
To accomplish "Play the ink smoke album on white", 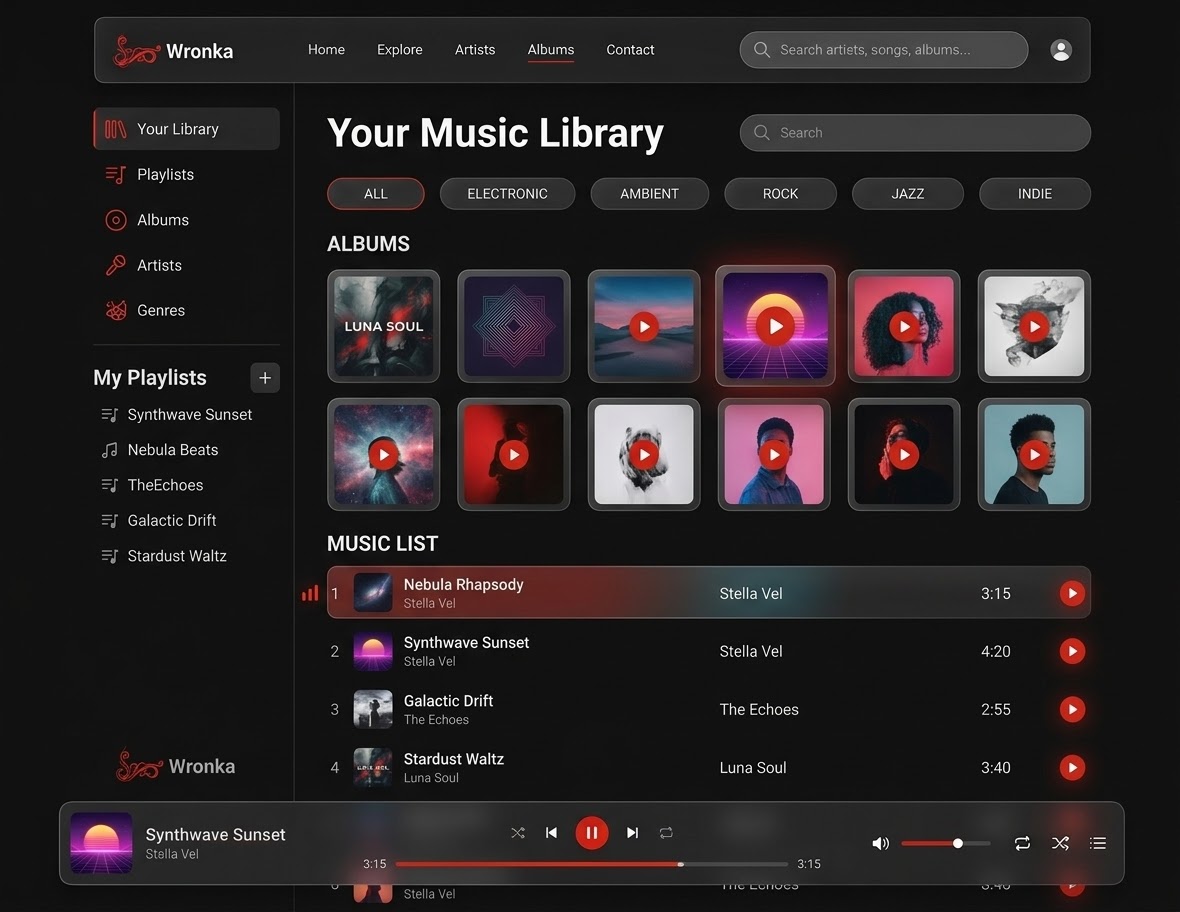I will [1035, 327].
